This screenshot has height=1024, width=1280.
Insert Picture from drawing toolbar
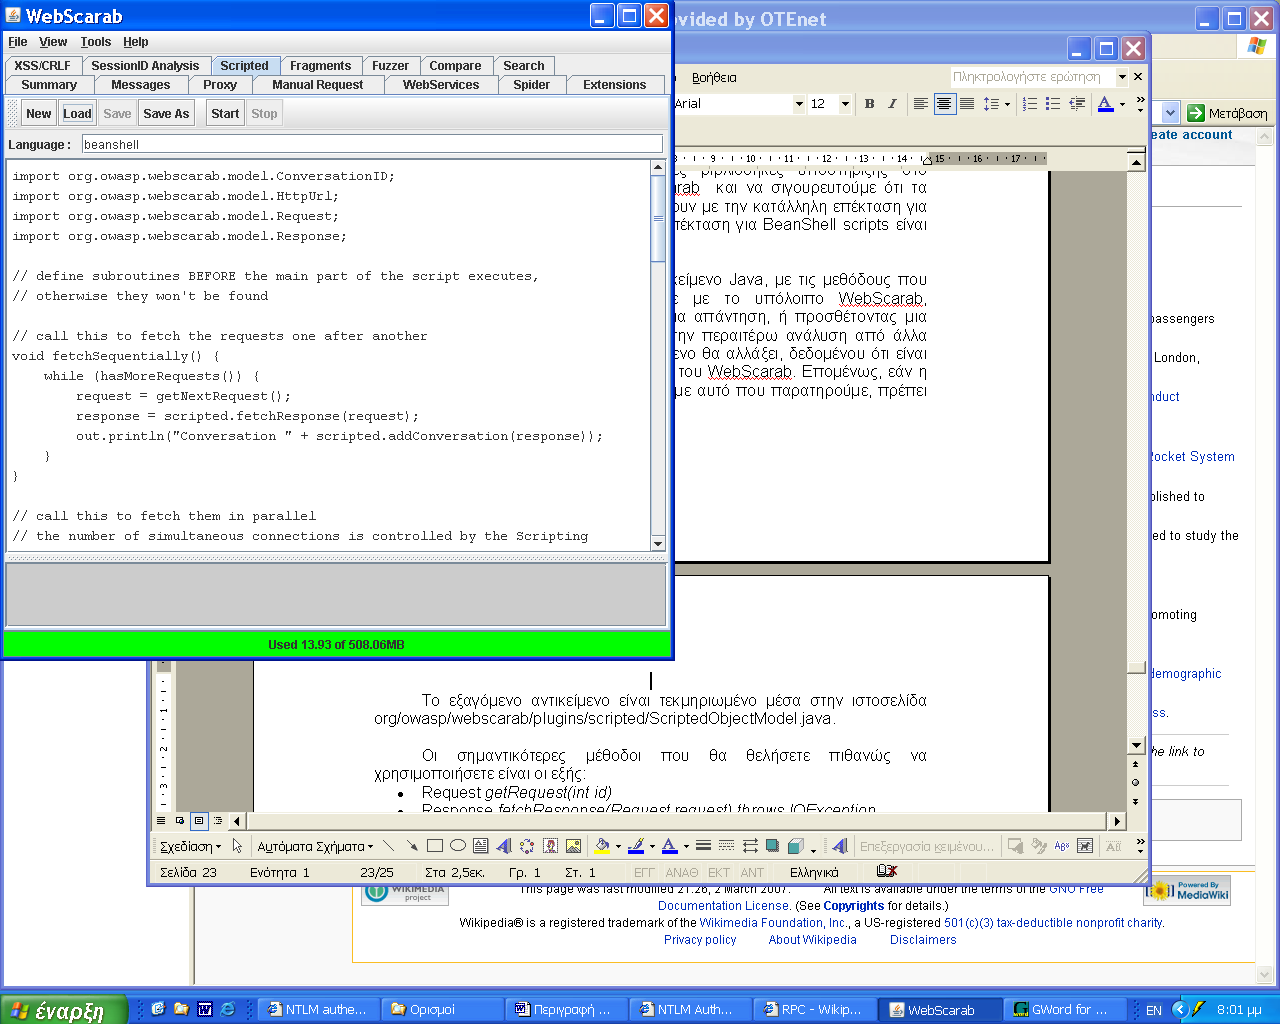[x=573, y=846]
